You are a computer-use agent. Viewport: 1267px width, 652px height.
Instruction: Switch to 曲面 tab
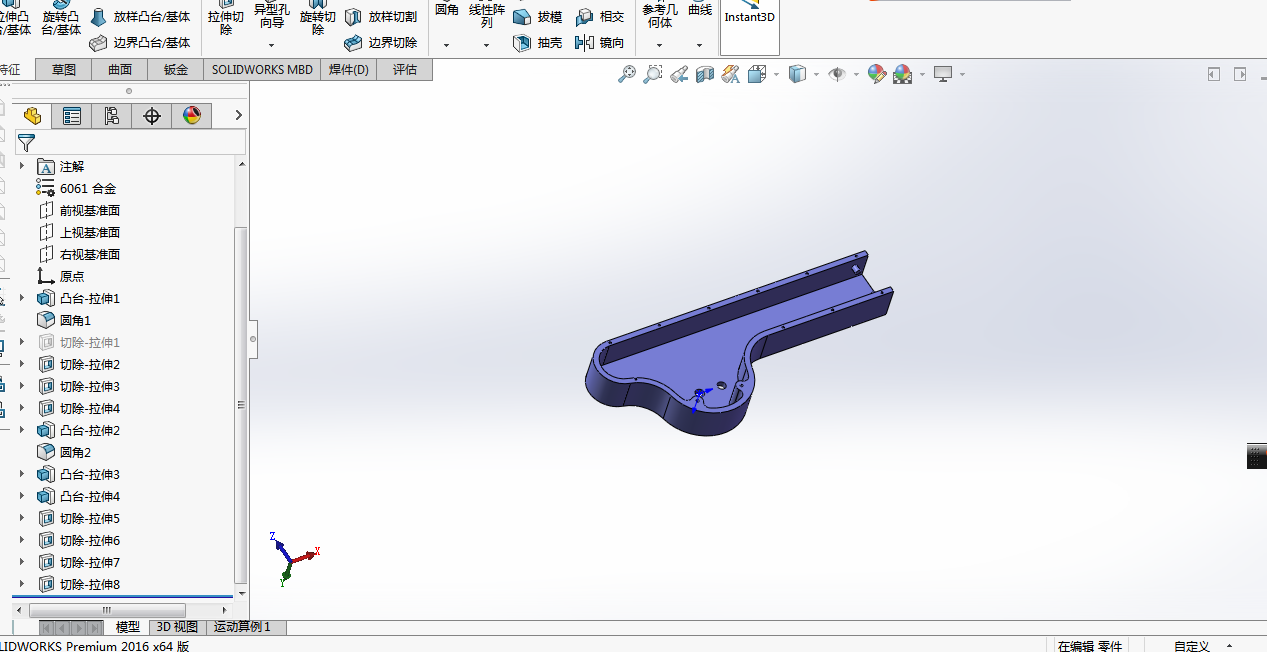120,69
